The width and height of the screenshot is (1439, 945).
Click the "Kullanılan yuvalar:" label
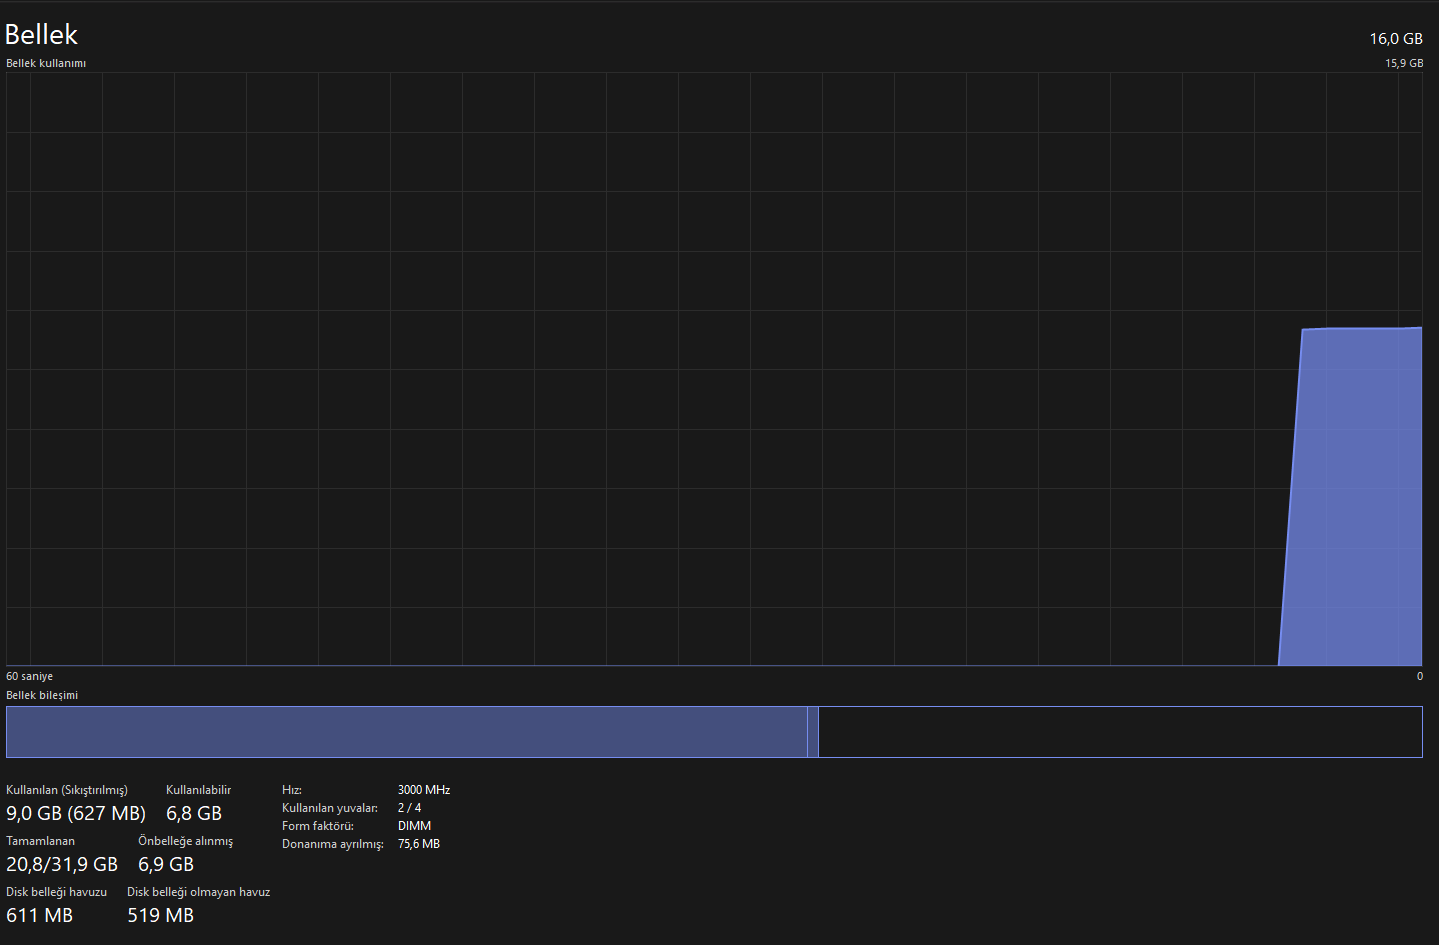pos(330,808)
